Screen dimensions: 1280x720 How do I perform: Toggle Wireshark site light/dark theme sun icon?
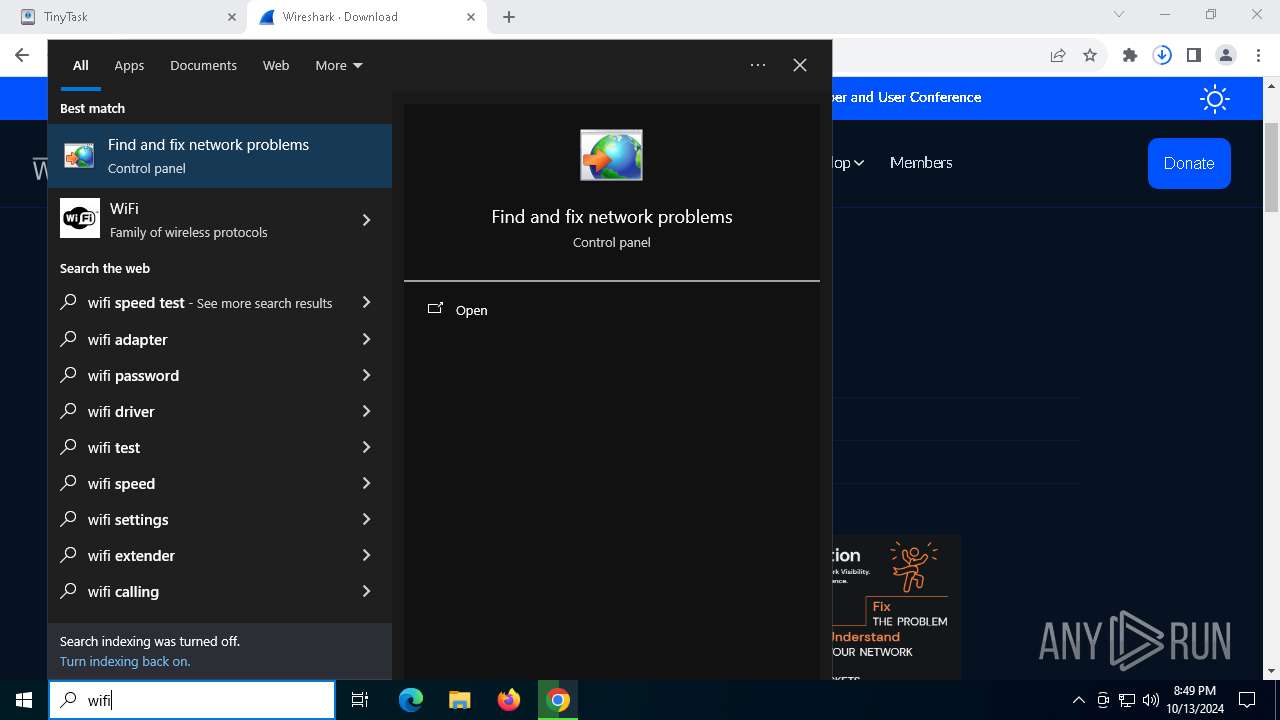1215,98
